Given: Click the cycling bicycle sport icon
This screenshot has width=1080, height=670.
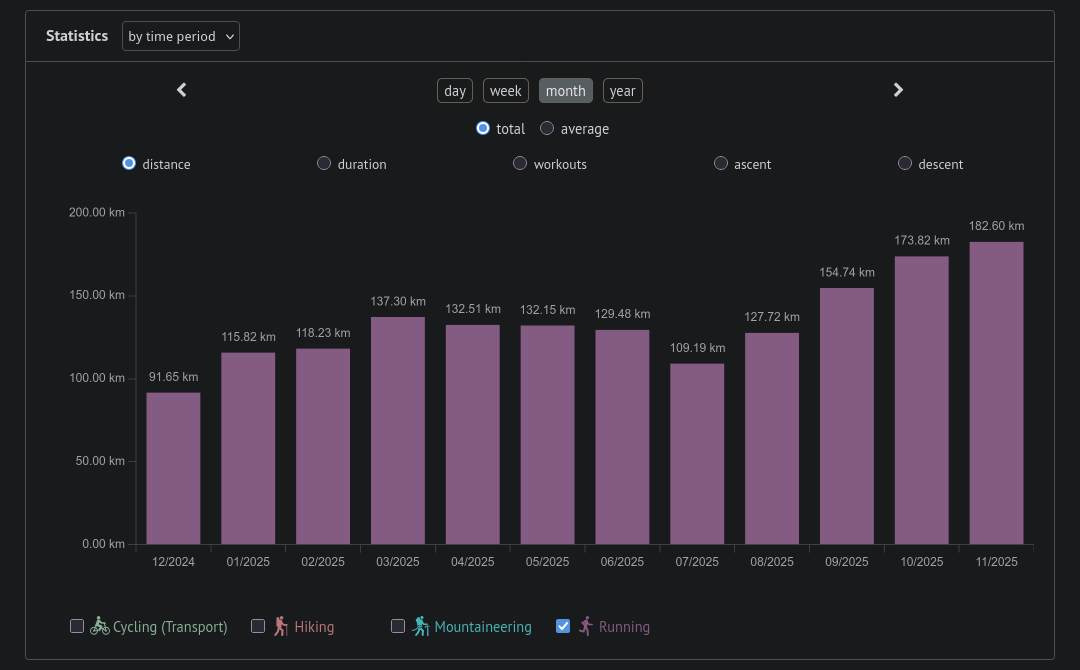Looking at the screenshot, I should [100, 626].
